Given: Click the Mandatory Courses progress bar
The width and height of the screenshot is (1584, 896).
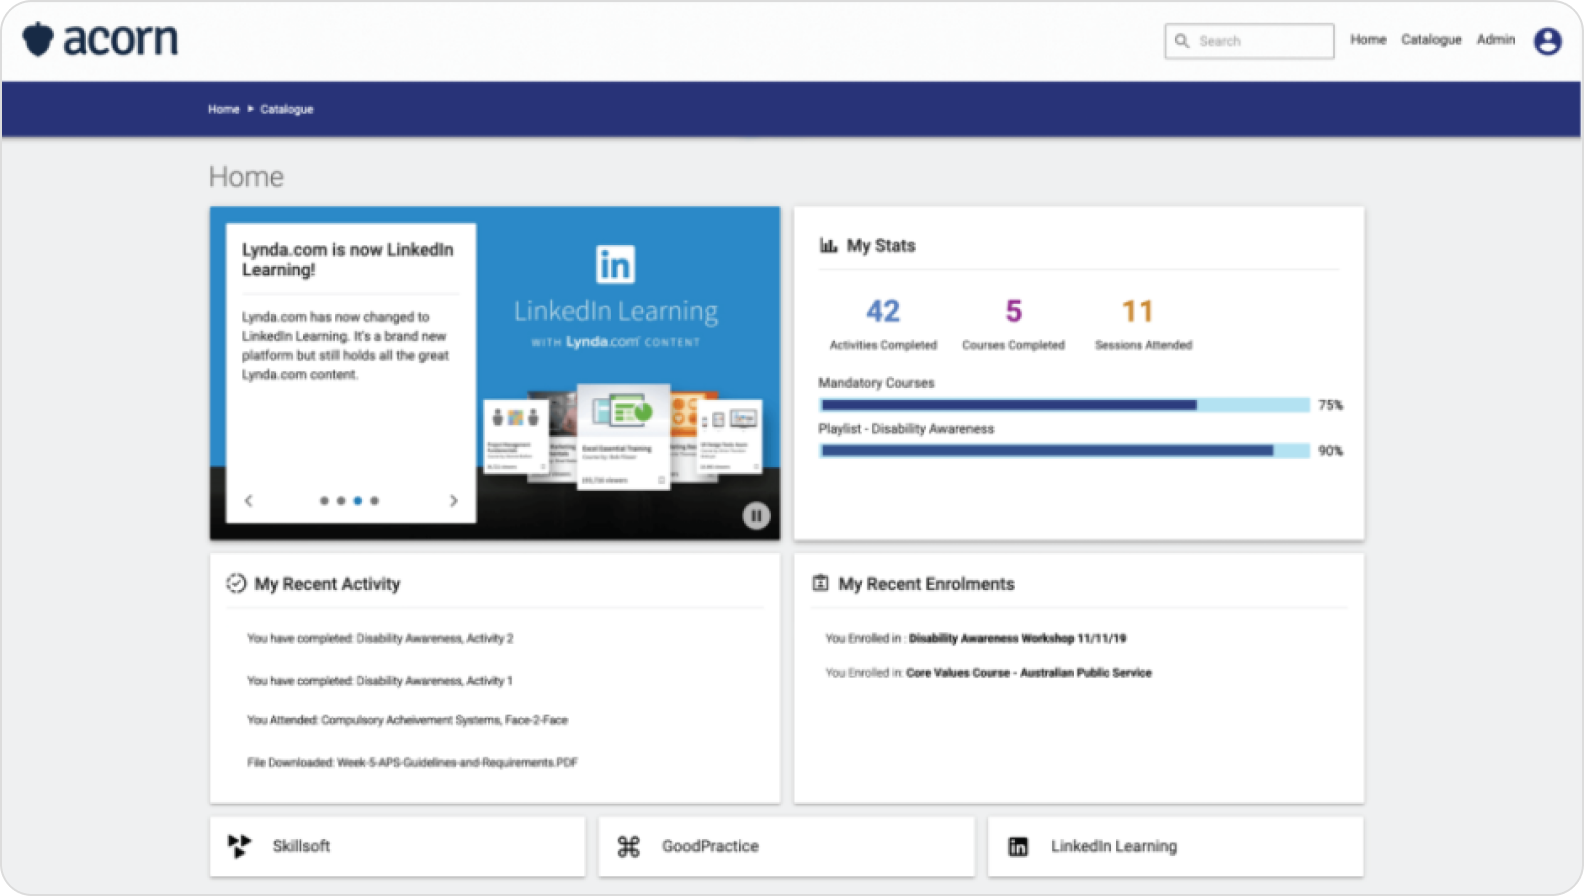Looking at the screenshot, I should click(x=1064, y=405).
